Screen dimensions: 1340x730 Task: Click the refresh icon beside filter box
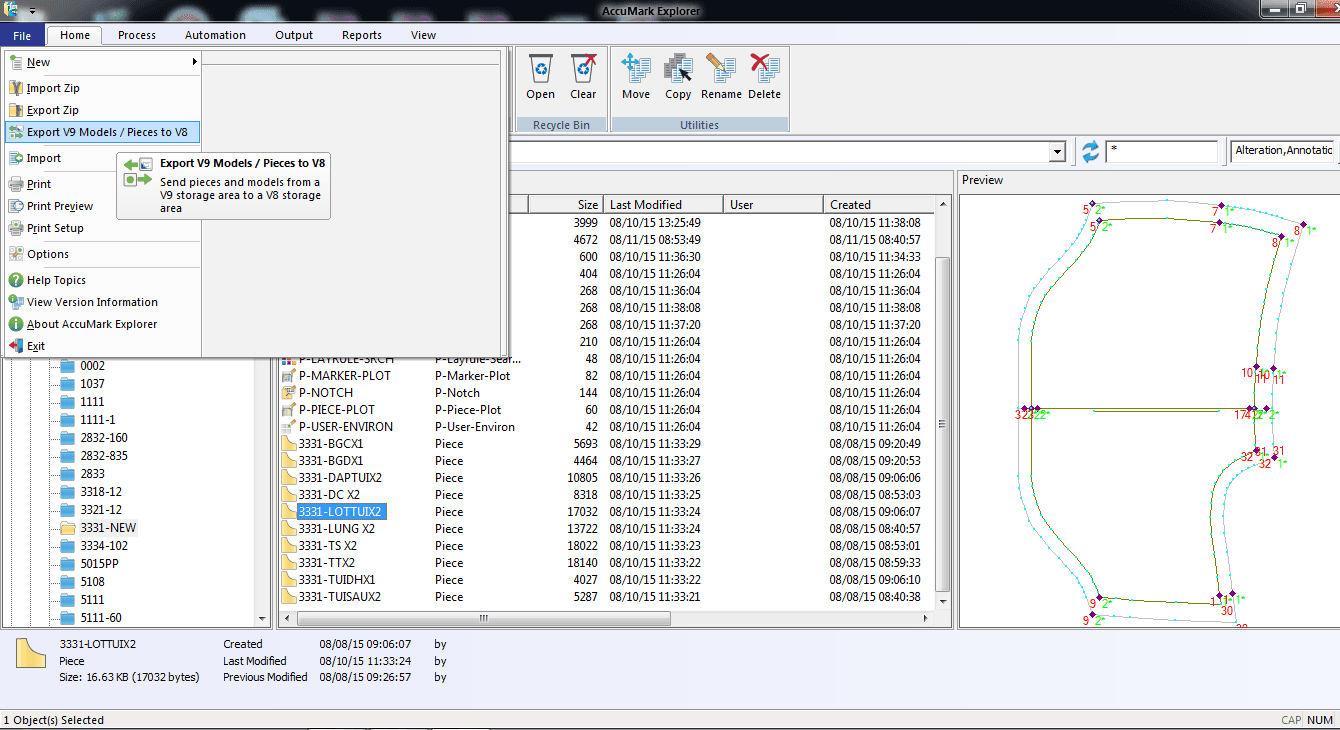pos(1090,151)
